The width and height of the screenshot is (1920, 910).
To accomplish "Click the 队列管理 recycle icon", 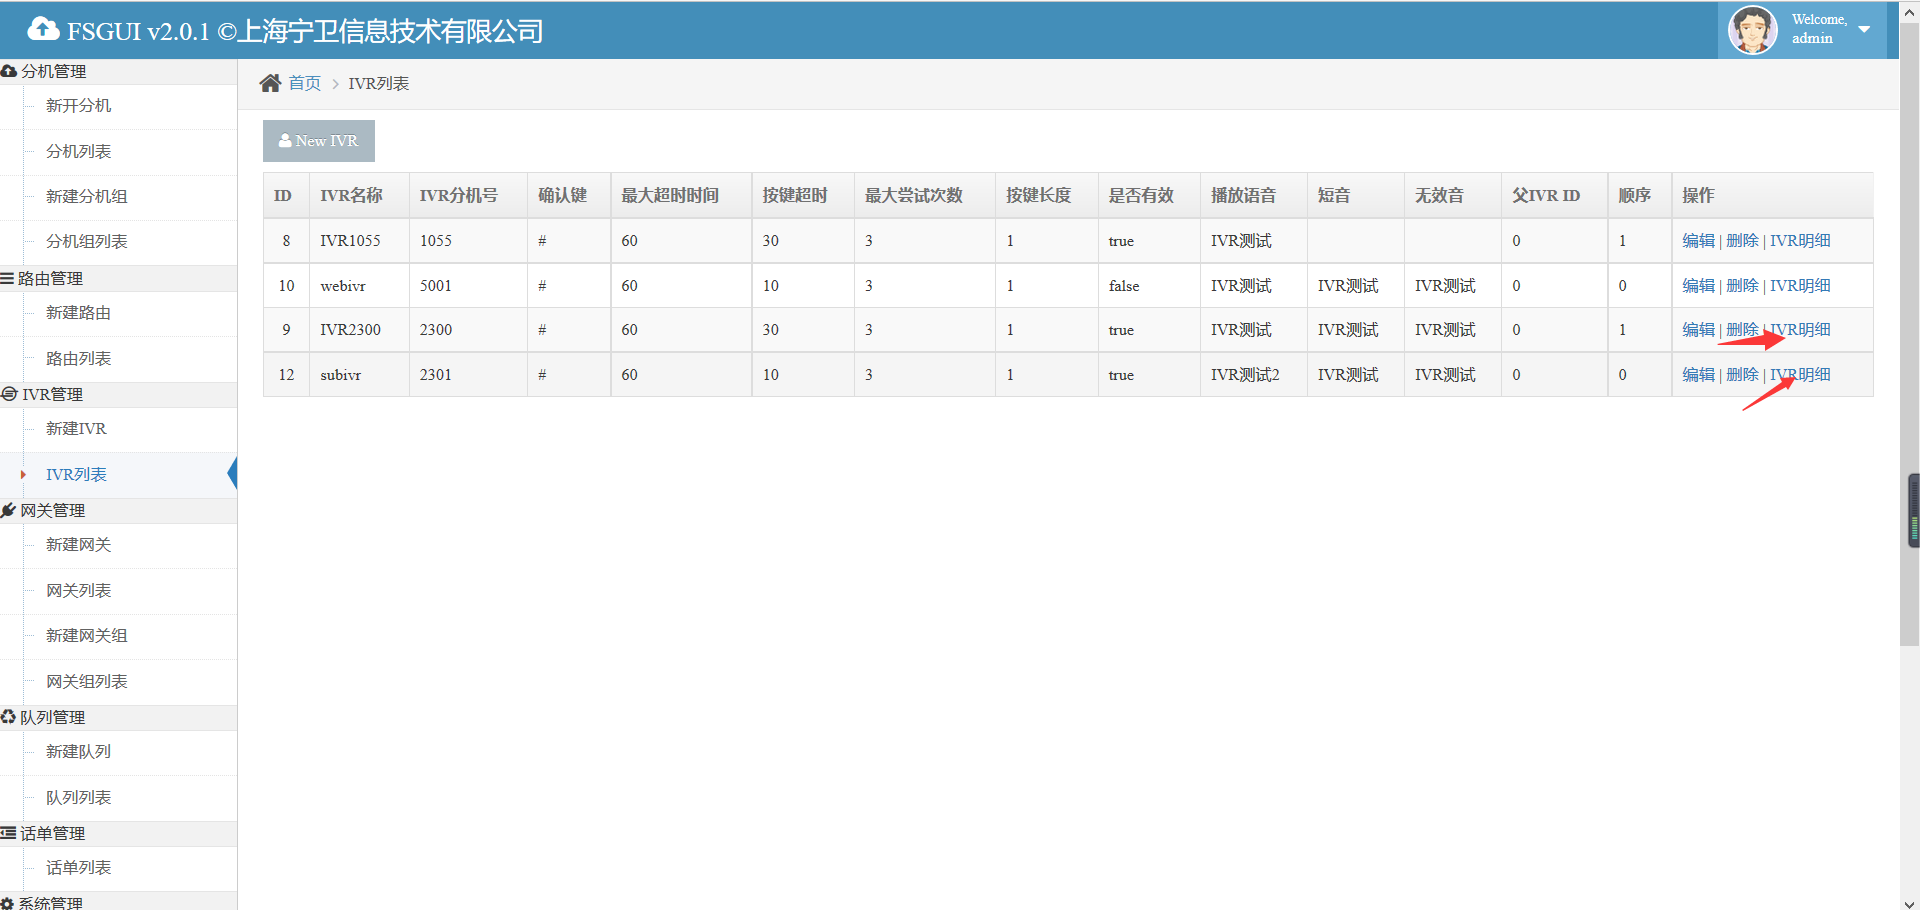I will (9, 717).
